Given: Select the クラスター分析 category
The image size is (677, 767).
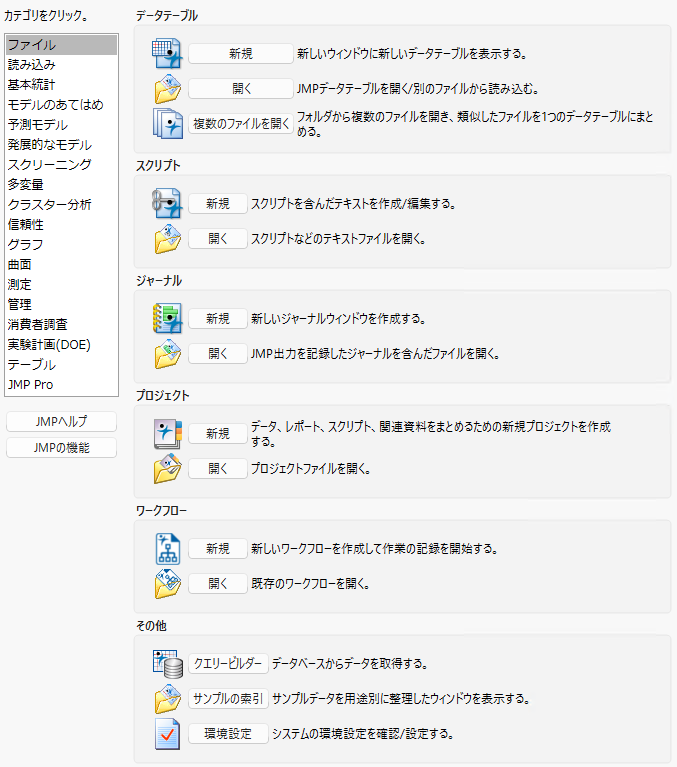Looking at the screenshot, I should click(62, 205).
